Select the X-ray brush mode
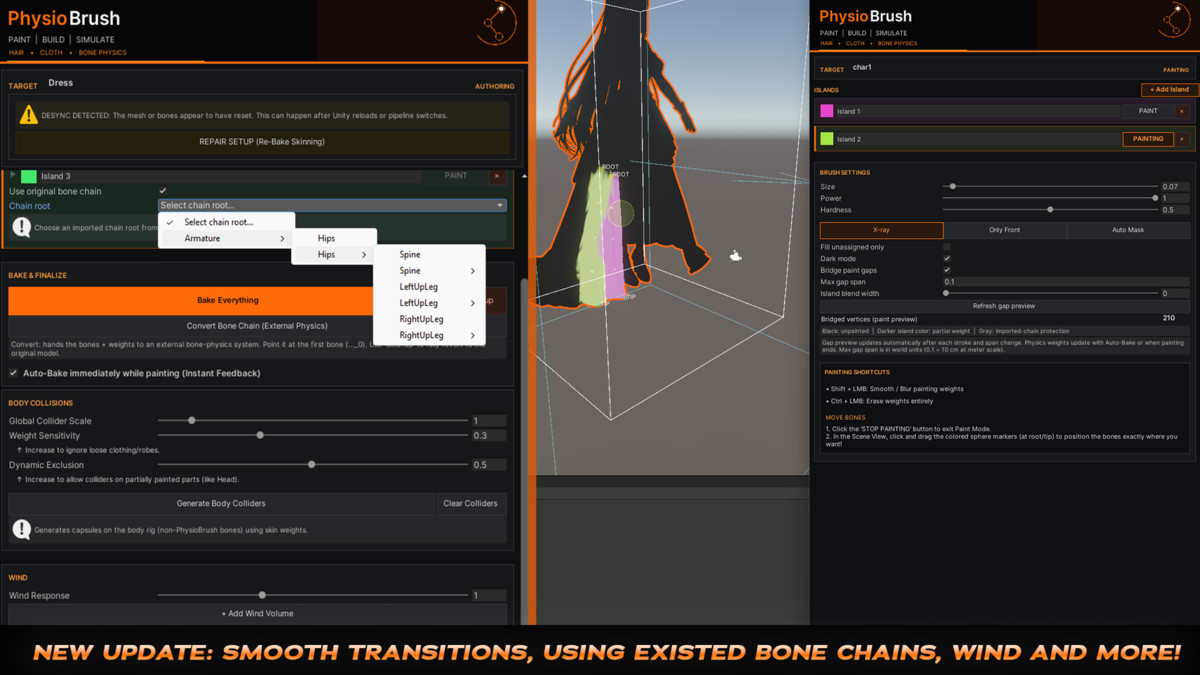 click(881, 230)
